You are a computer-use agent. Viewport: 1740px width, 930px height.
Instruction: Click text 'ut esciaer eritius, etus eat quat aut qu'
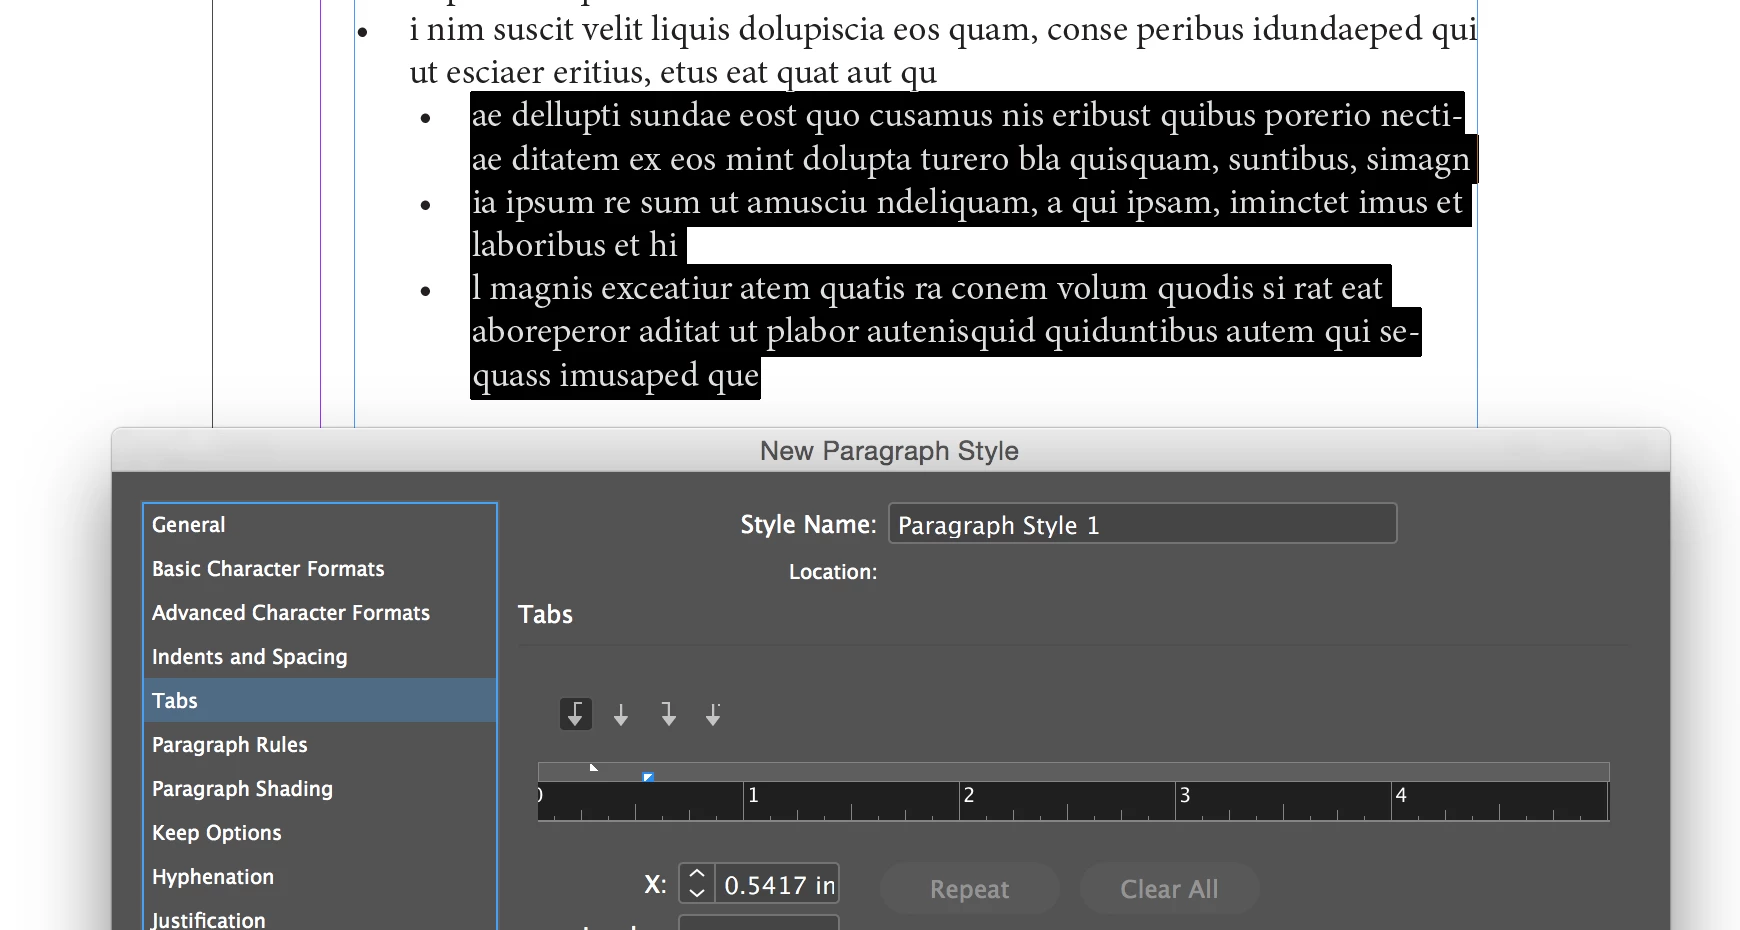click(673, 72)
